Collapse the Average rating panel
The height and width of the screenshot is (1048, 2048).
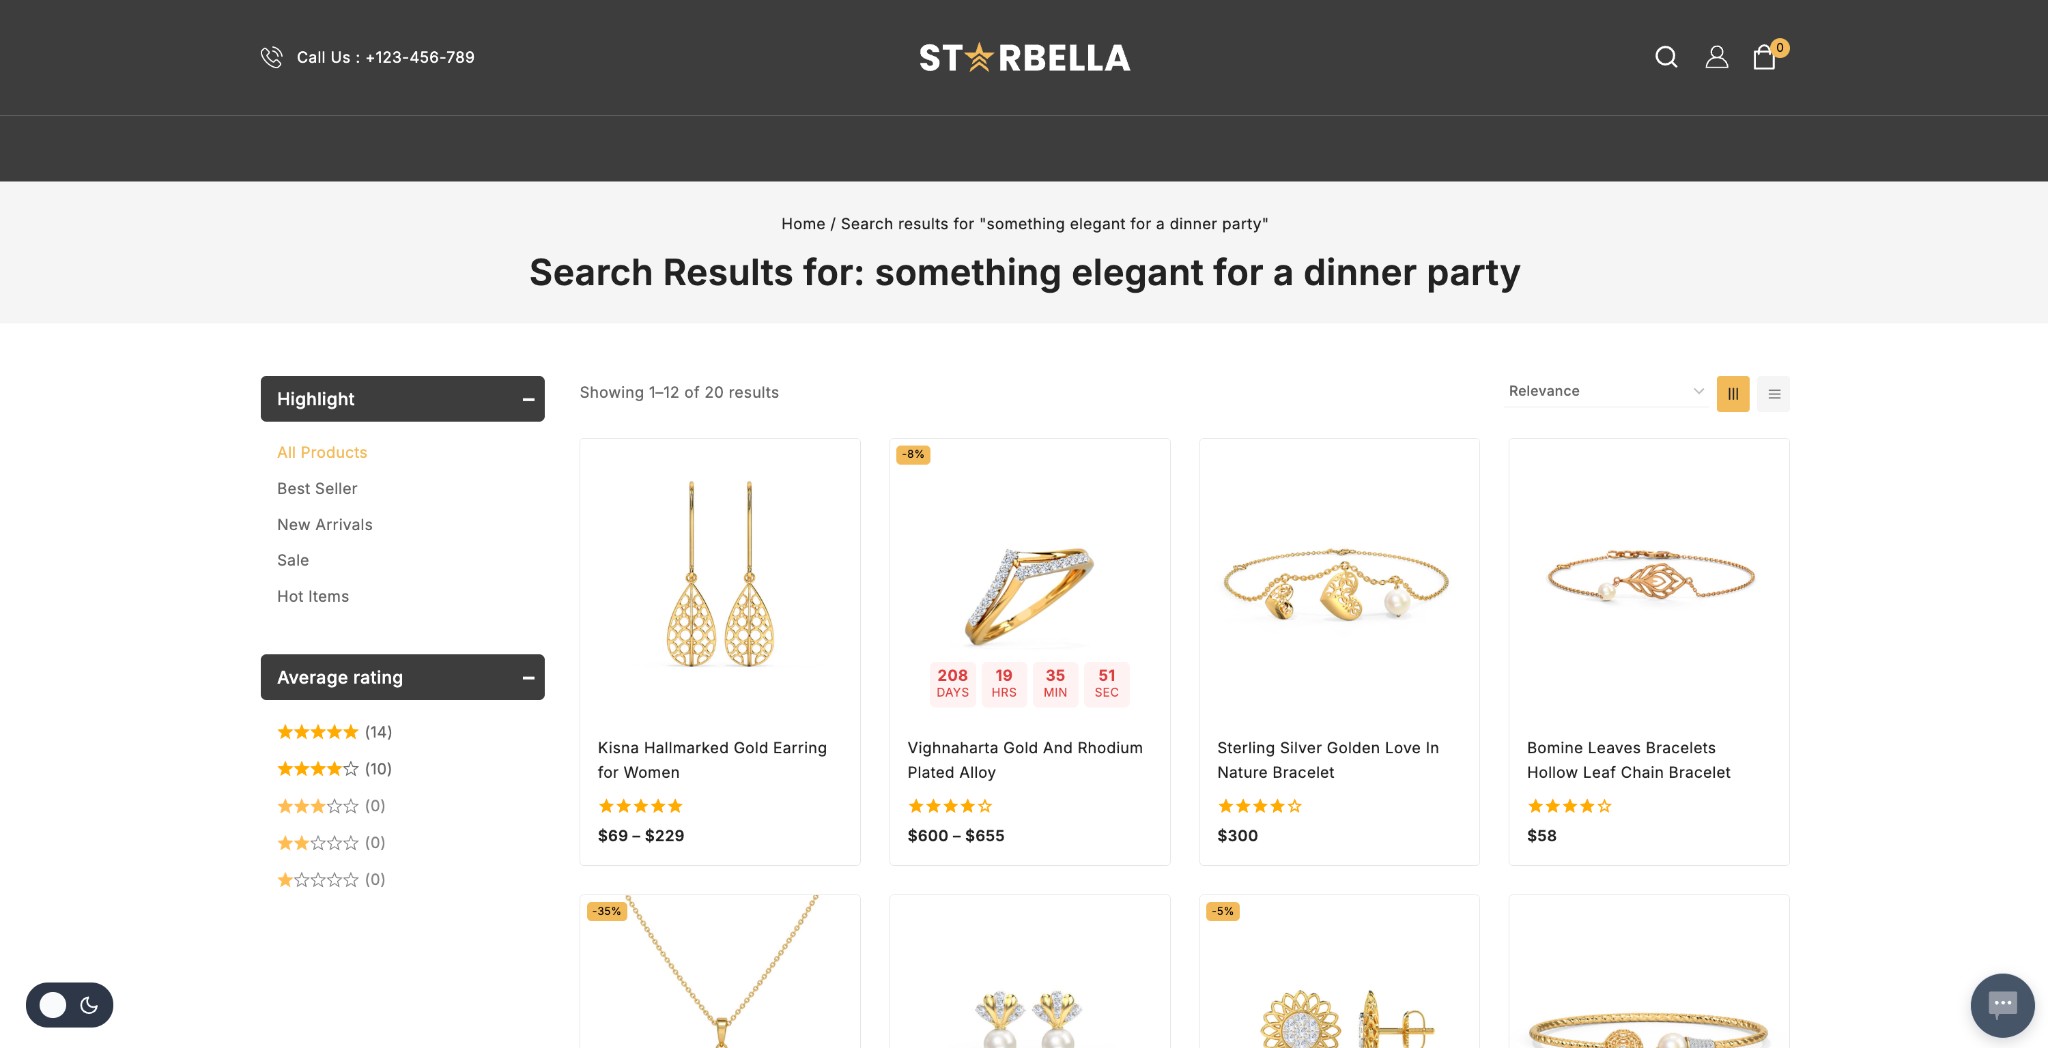[x=528, y=678]
